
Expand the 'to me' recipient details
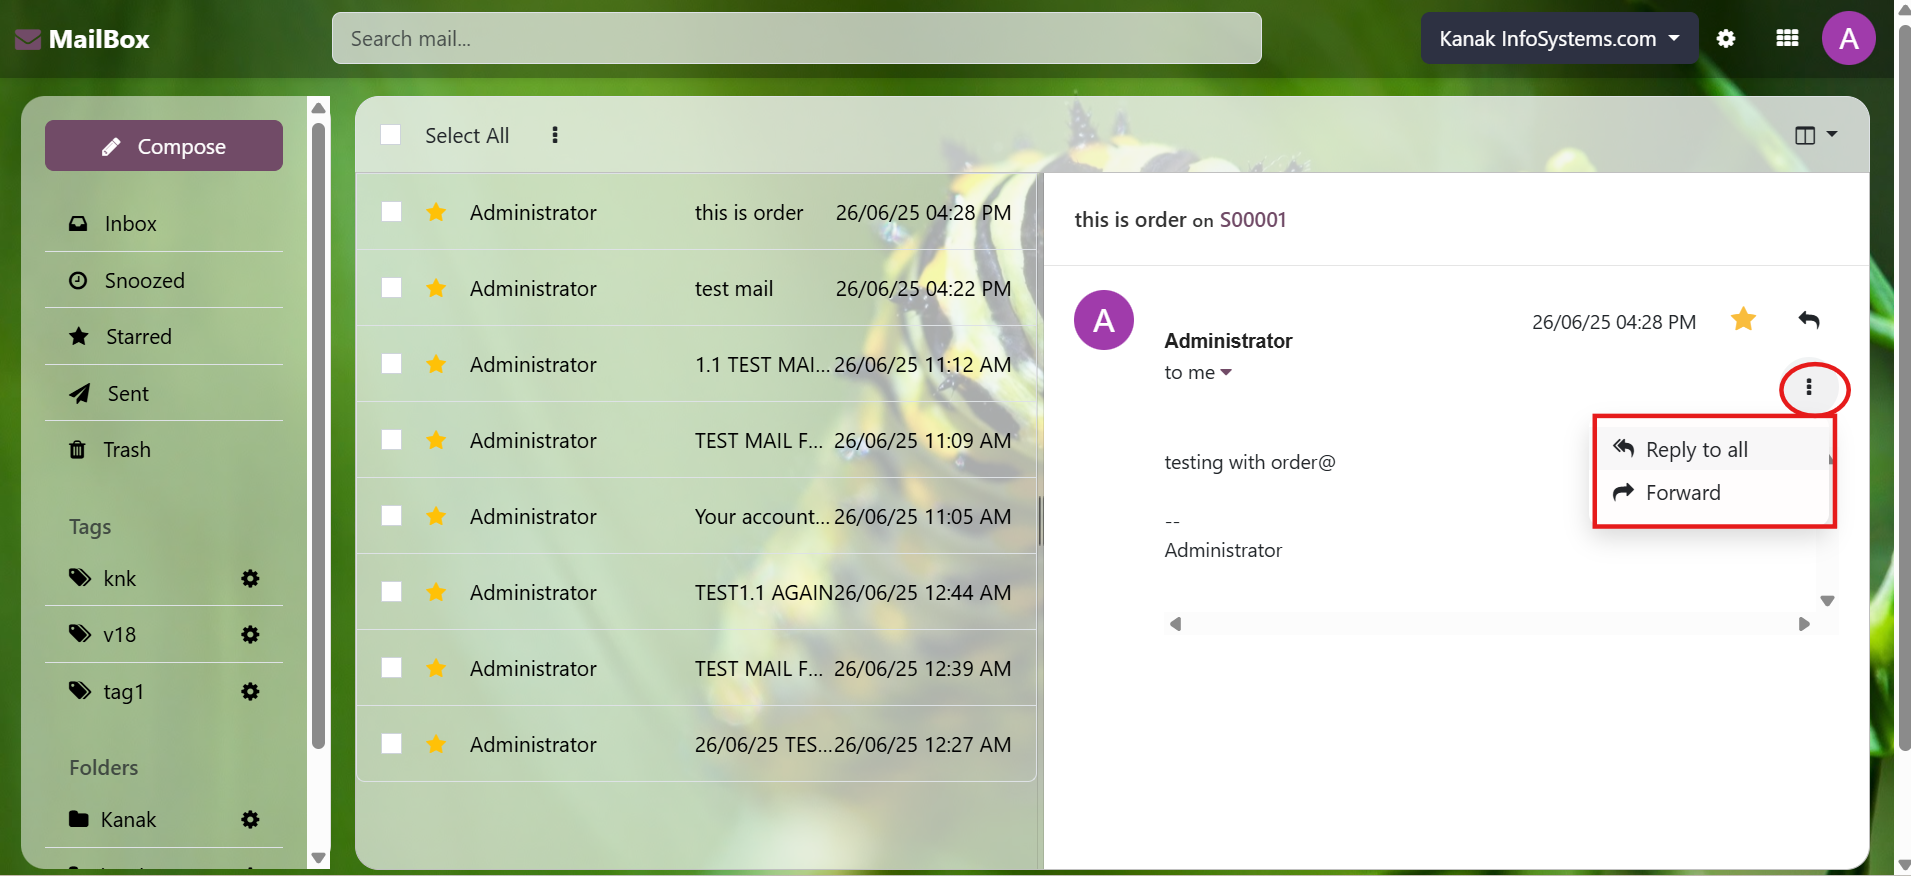pos(1198,372)
